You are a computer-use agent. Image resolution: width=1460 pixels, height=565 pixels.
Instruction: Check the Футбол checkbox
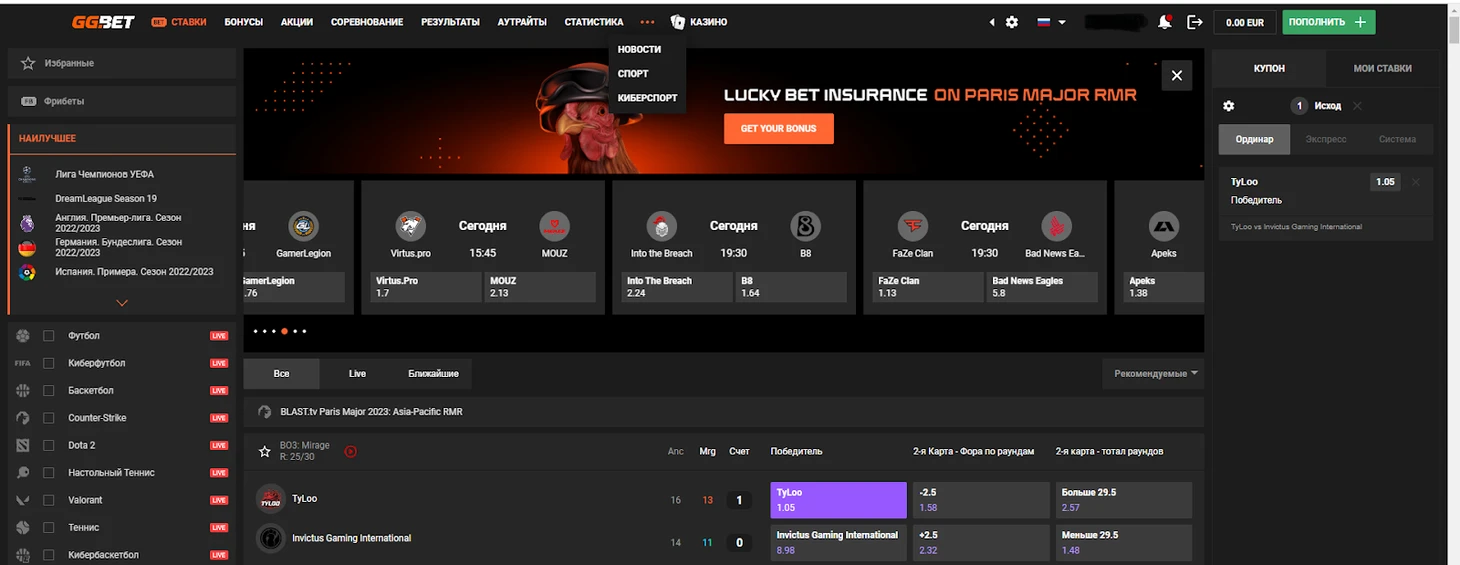49,336
